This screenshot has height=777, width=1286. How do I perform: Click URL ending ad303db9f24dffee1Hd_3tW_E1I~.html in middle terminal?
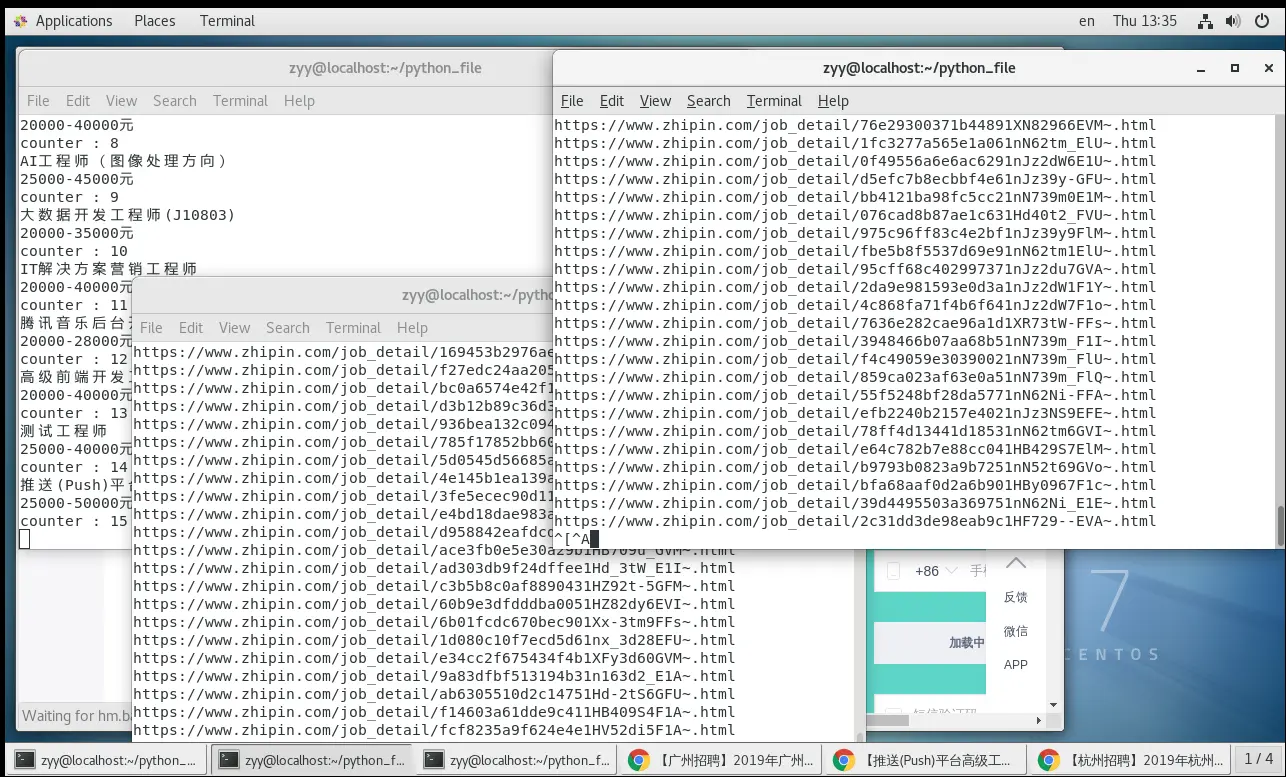(x=434, y=568)
